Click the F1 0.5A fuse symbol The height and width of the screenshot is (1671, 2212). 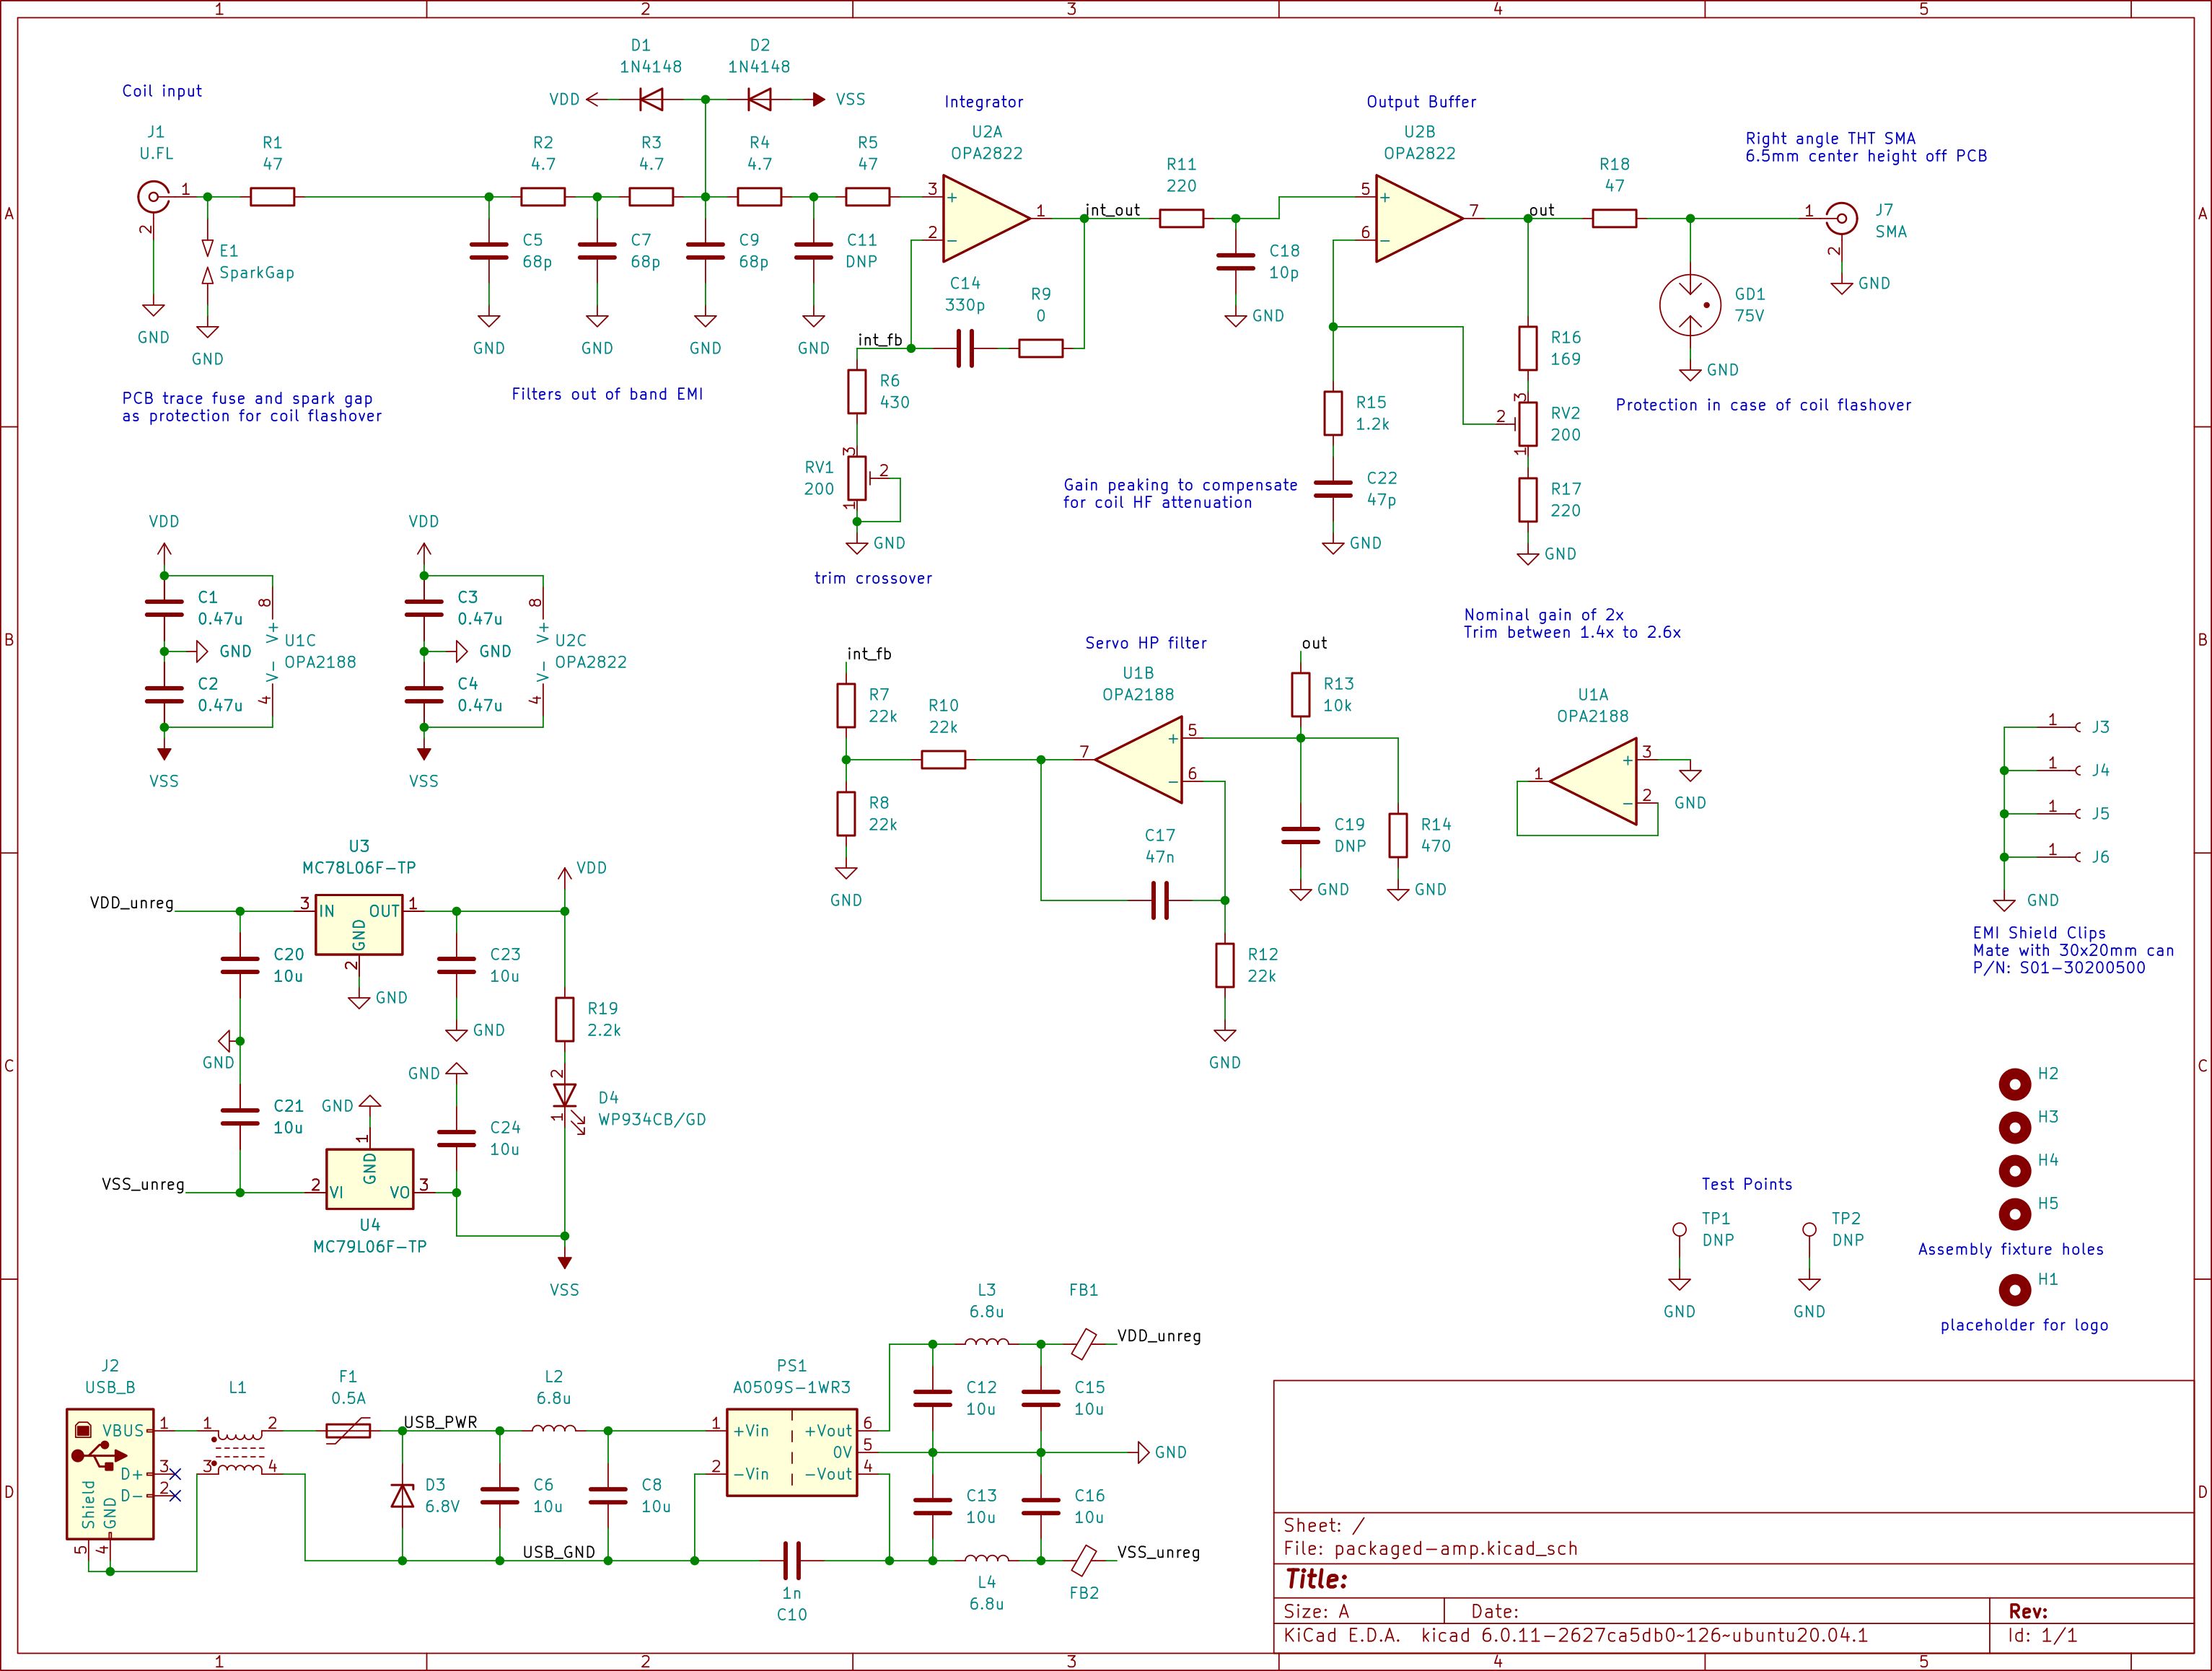pos(348,1431)
